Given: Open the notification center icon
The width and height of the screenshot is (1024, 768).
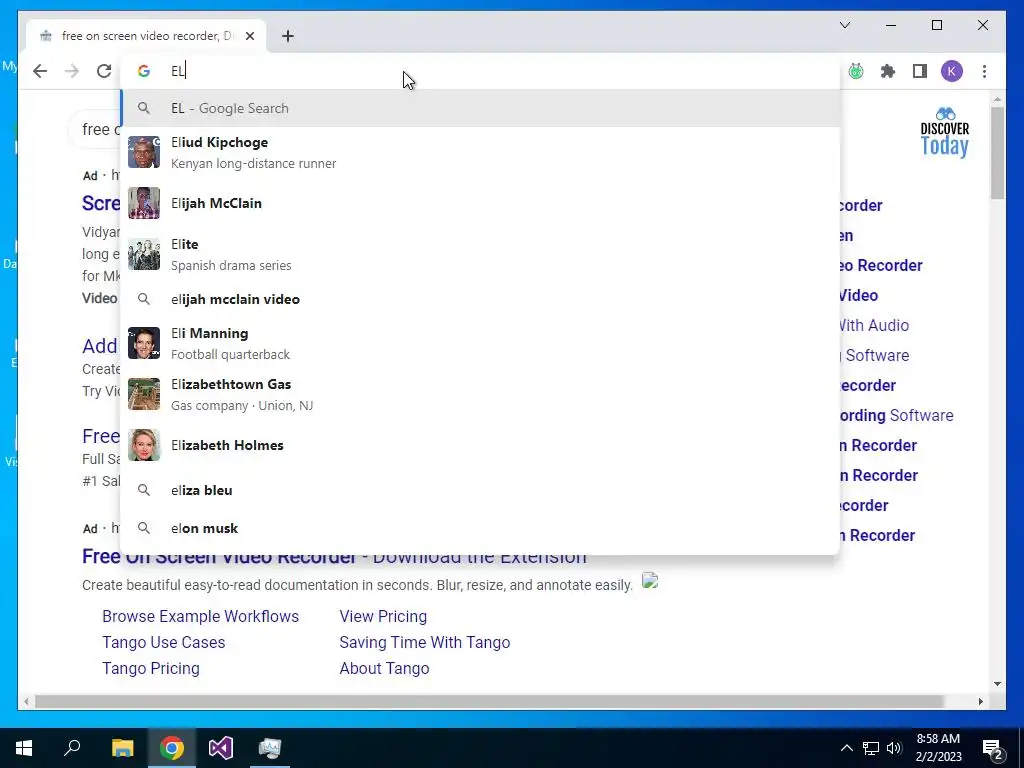Looking at the screenshot, I should click(993, 748).
